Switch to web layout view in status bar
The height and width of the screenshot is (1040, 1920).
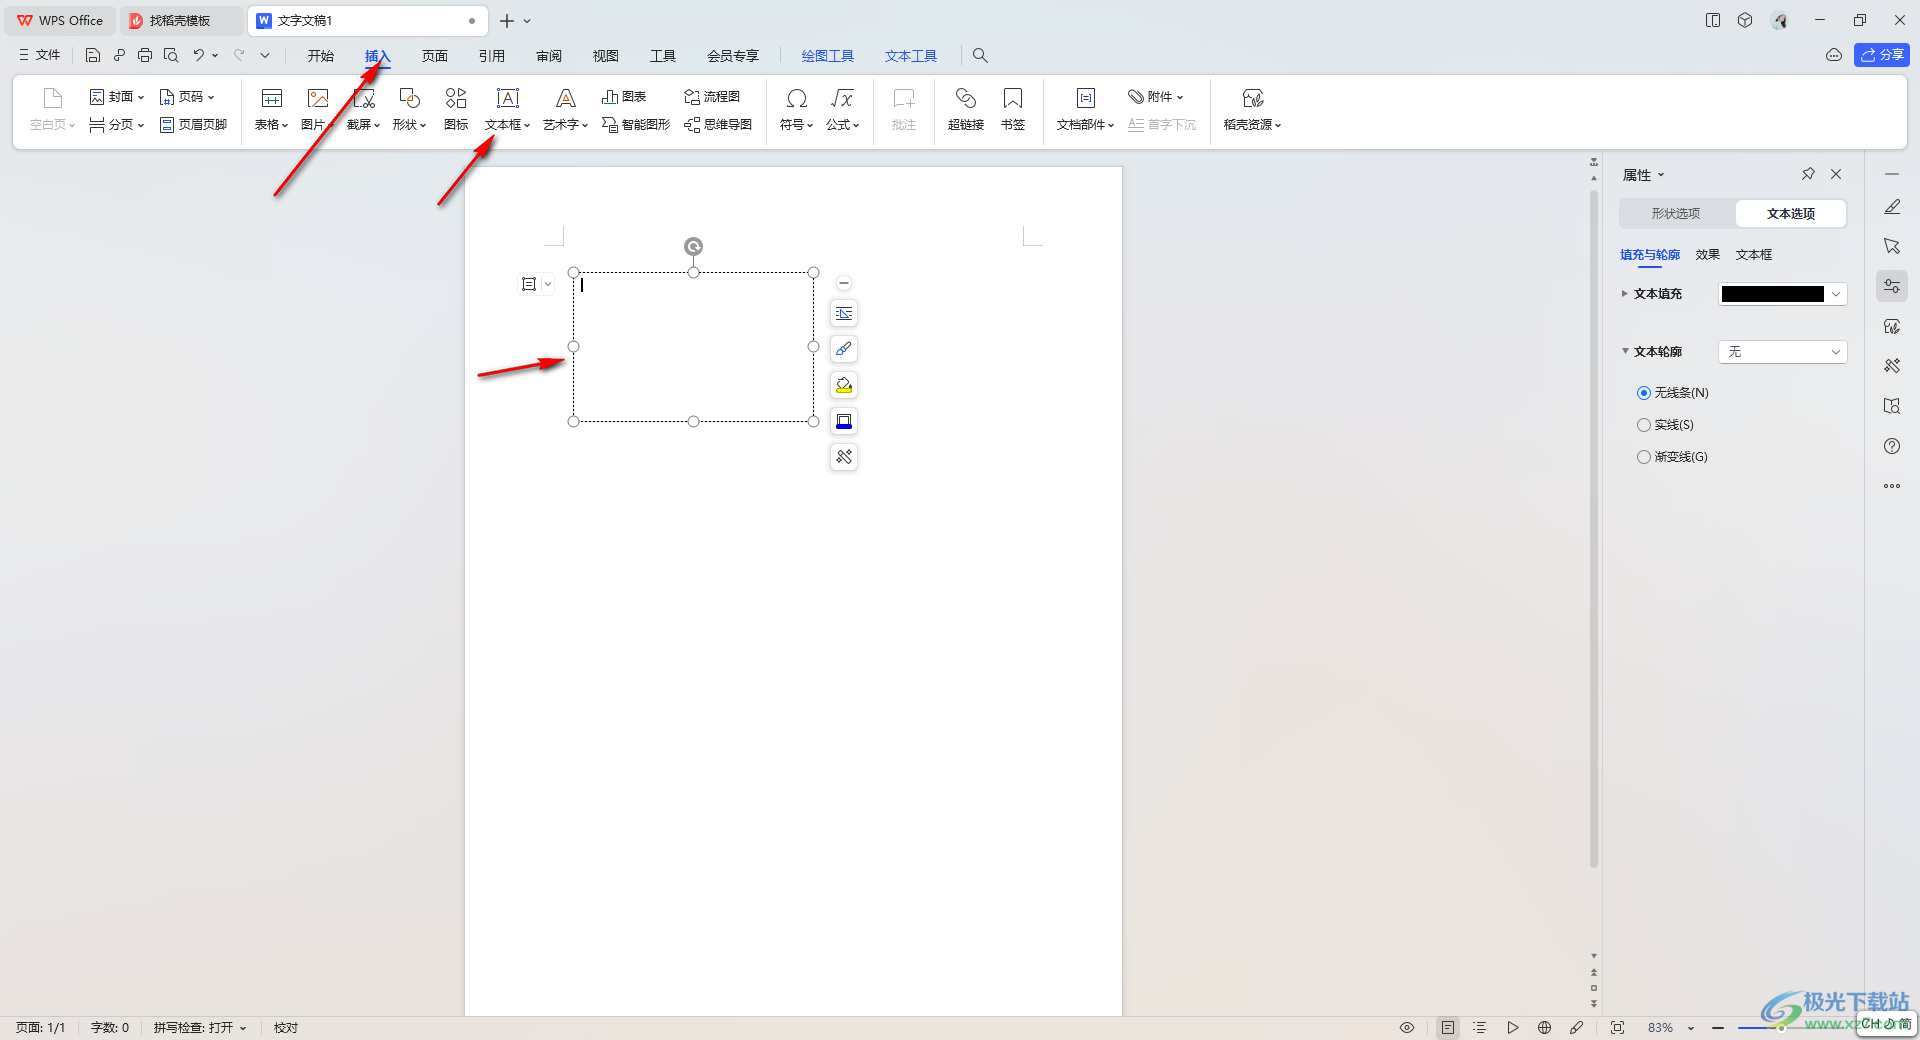1544,1027
